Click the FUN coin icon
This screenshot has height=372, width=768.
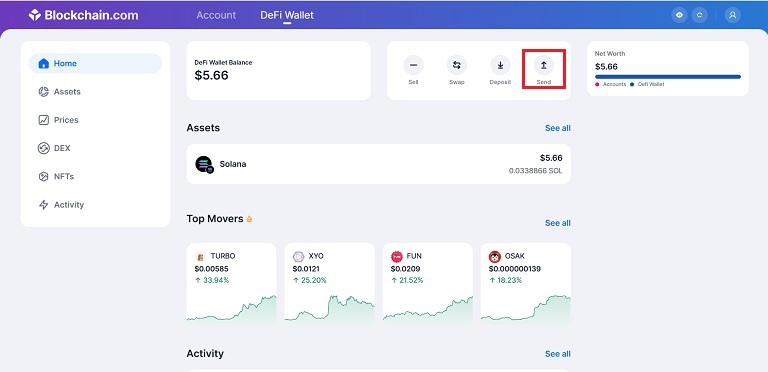(x=396, y=256)
